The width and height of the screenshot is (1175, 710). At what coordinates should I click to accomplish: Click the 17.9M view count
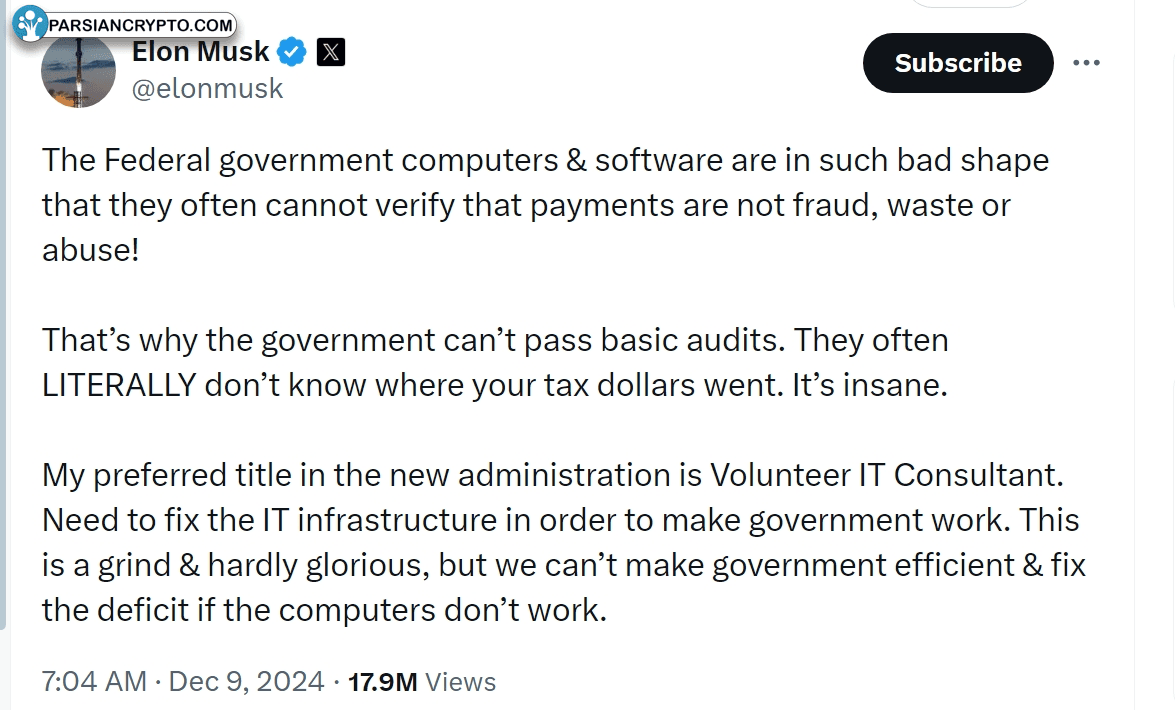pyautogui.click(x=382, y=682)
